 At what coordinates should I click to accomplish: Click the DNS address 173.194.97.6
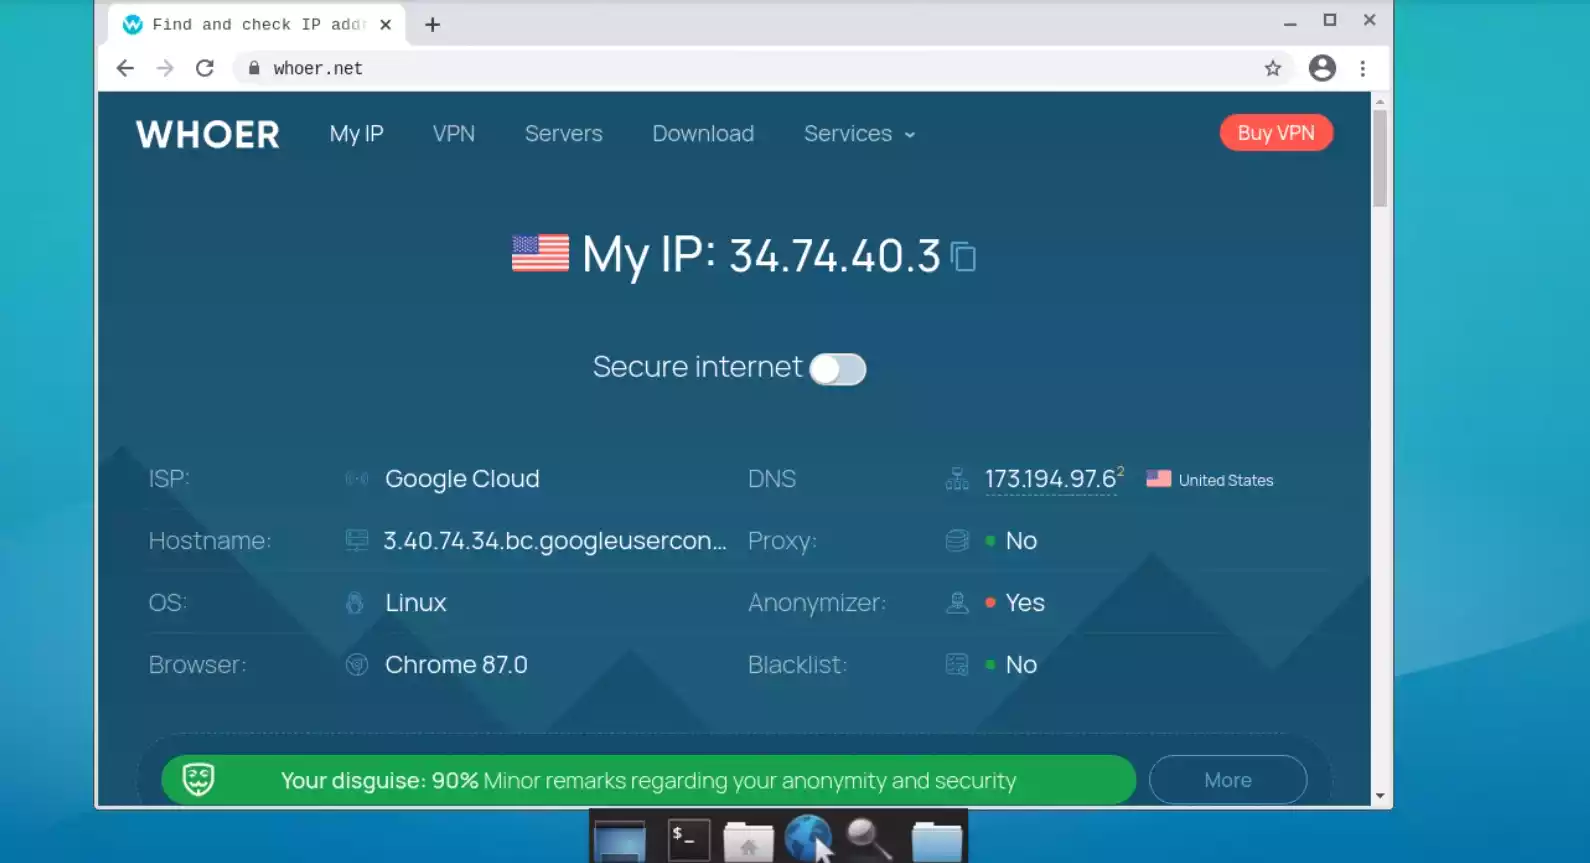tap(1051, 479)
